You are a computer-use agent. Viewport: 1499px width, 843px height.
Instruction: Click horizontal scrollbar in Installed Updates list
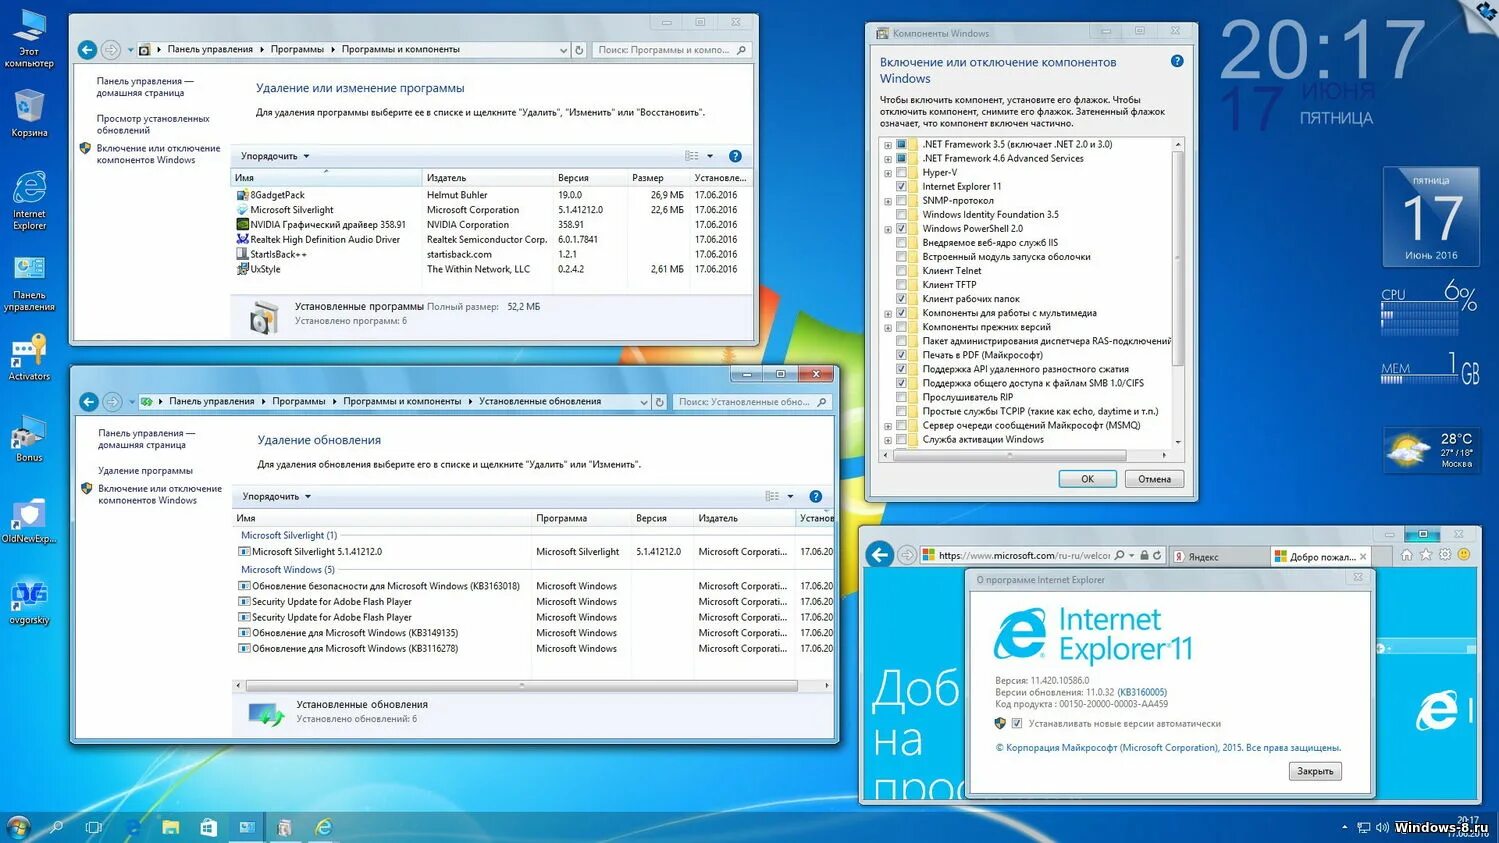521,686
